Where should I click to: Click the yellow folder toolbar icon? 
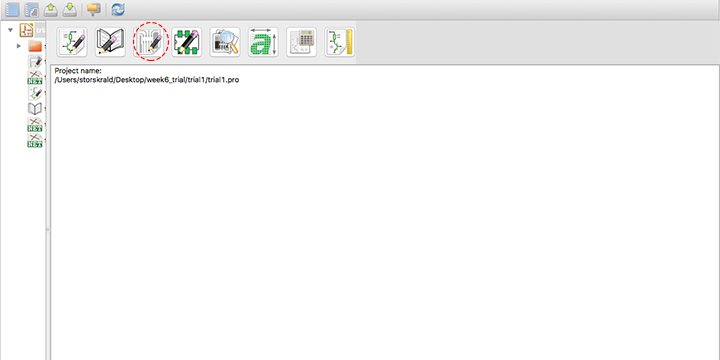tap(94, 10)
